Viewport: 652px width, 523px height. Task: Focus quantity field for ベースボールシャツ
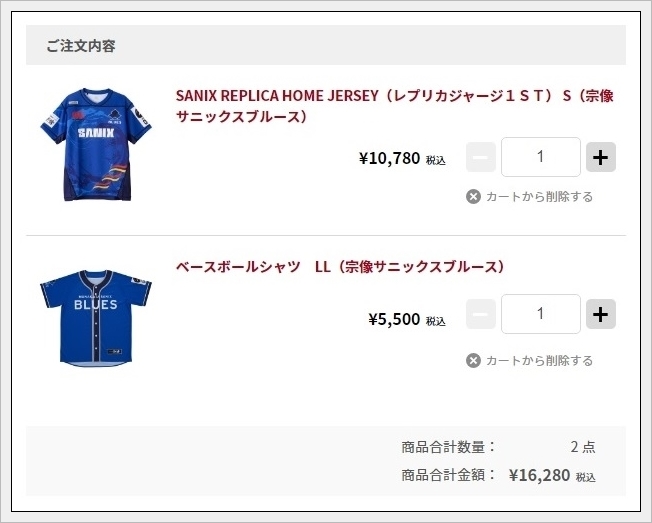(x=540, y=314)
